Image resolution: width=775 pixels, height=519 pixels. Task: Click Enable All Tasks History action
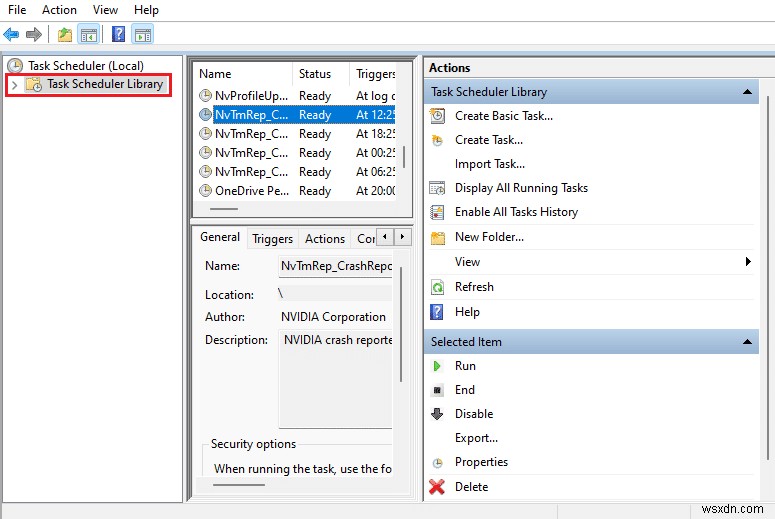[517, 212]
